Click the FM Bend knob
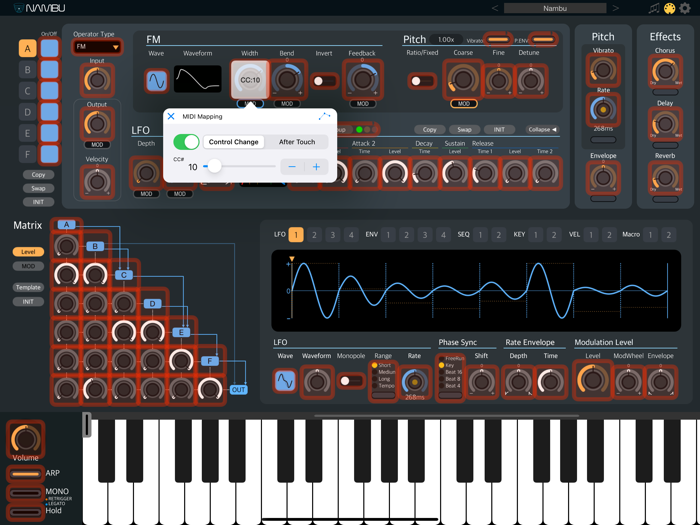This screenshot has width=700, height=525. point(287,79)
